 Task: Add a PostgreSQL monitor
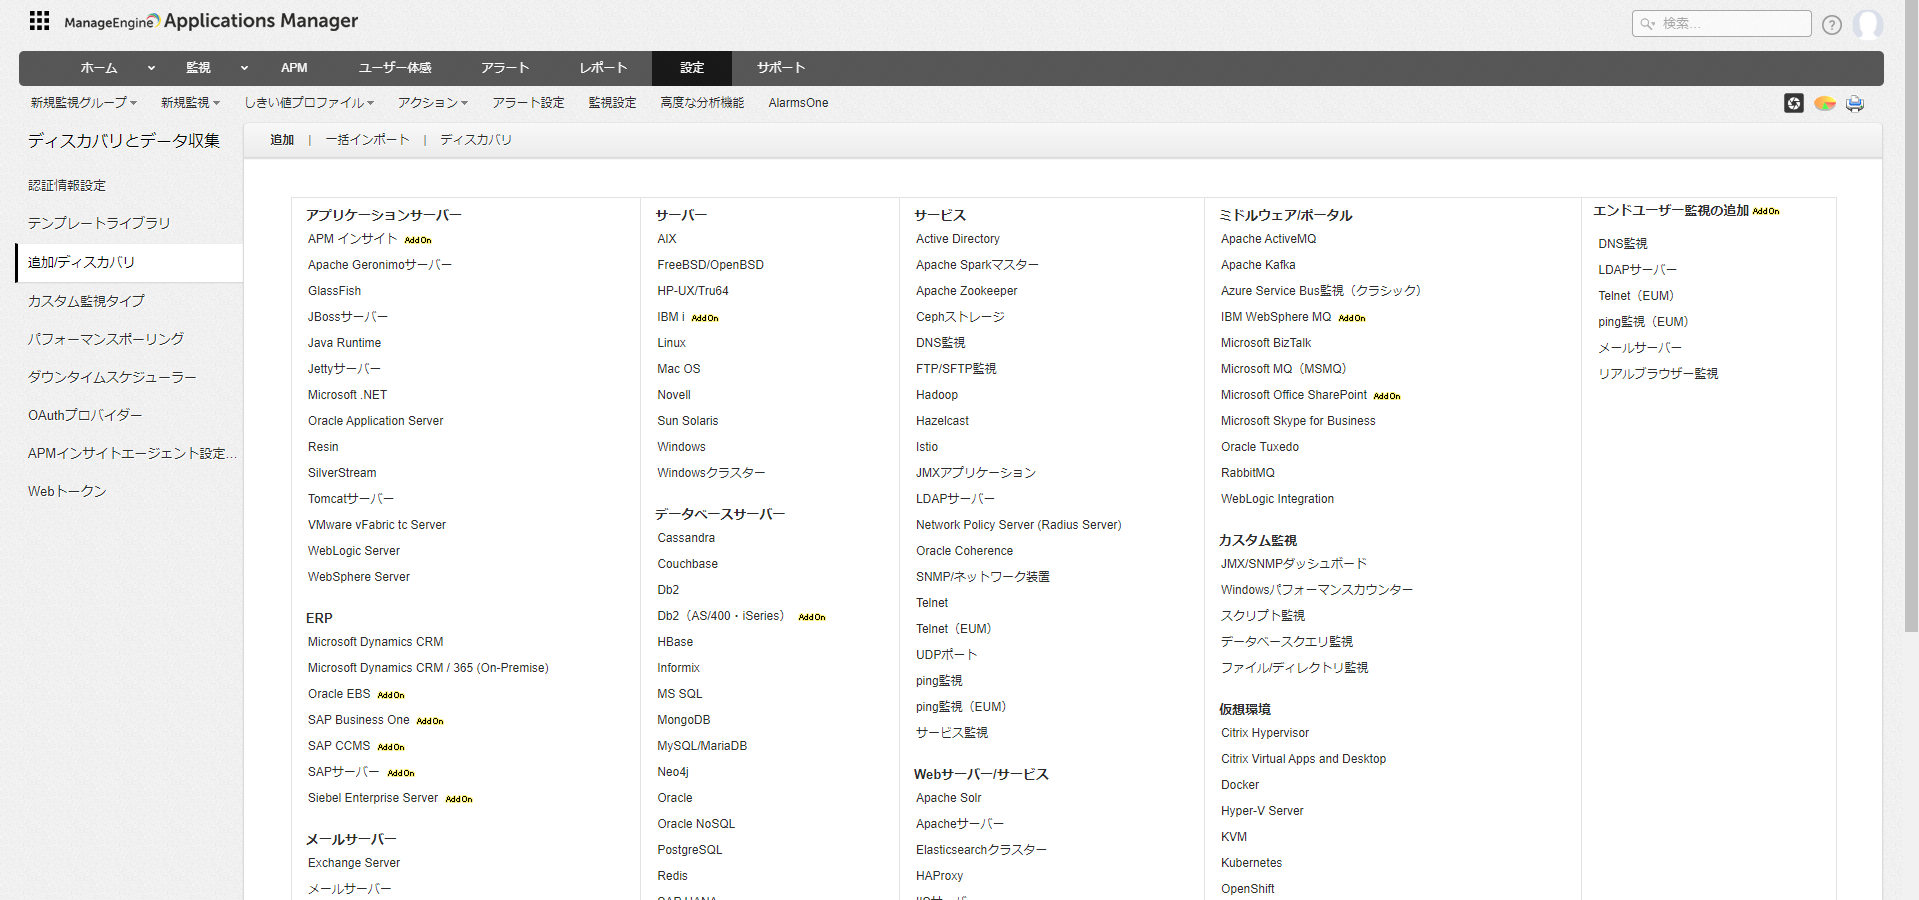[x=689, y=850]
